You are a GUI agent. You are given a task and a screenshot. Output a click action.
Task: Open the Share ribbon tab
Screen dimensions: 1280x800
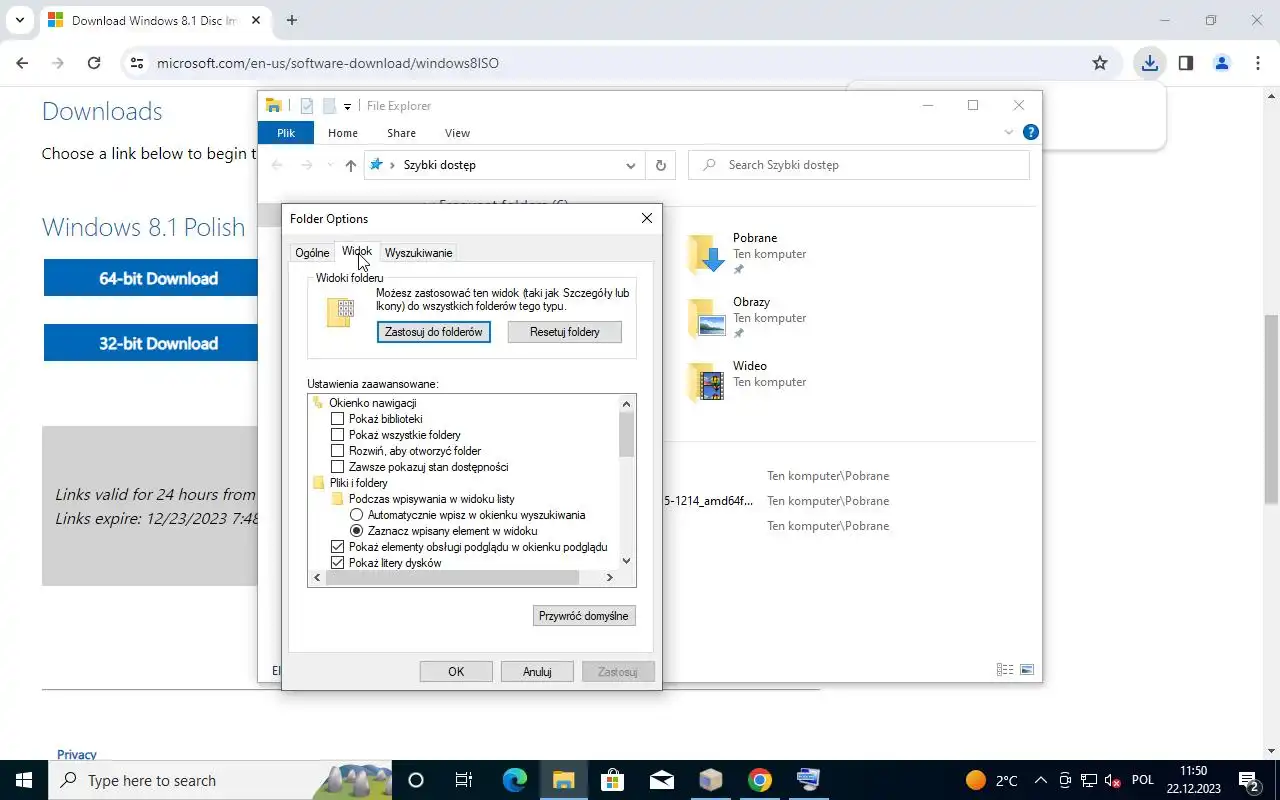point(401,133)
